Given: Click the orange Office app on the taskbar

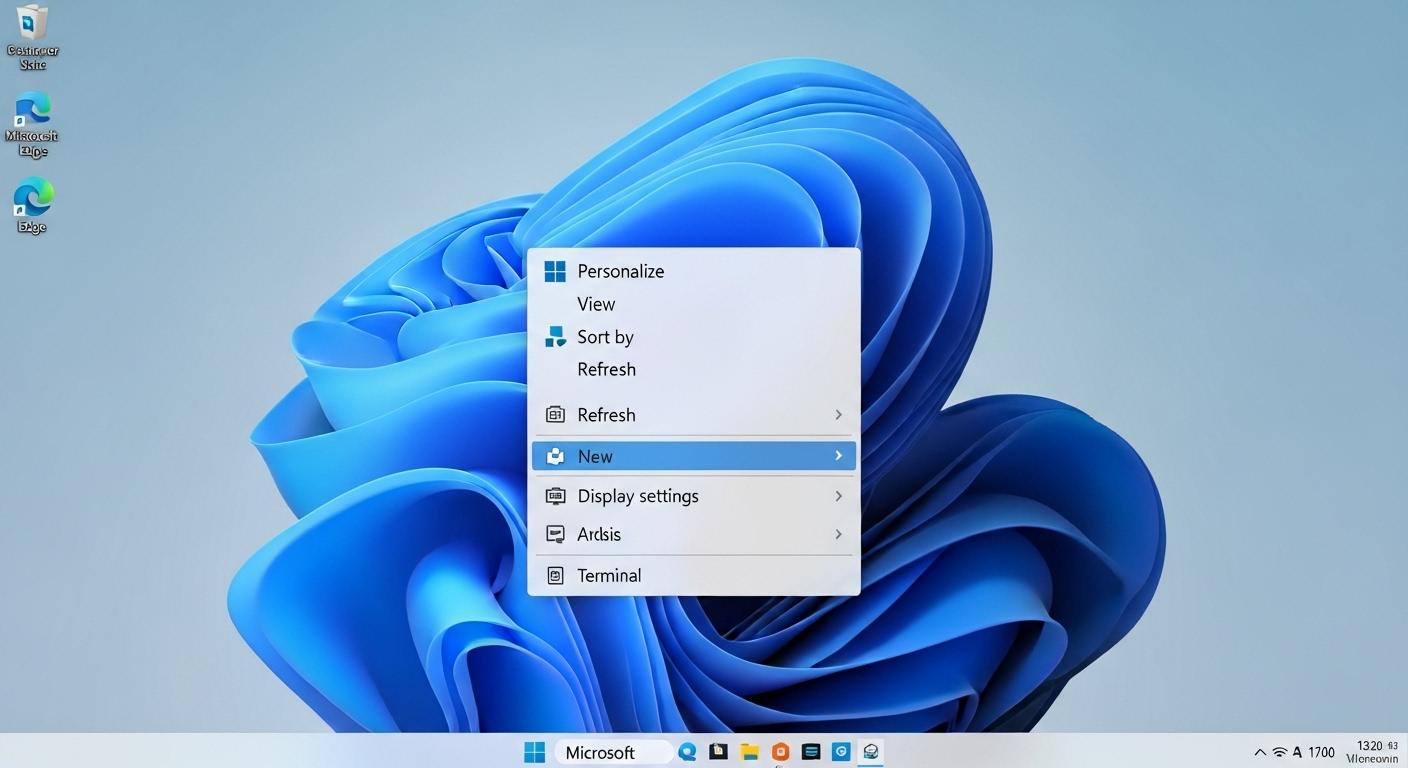Looking at the screenshot, I should point(779,751).
